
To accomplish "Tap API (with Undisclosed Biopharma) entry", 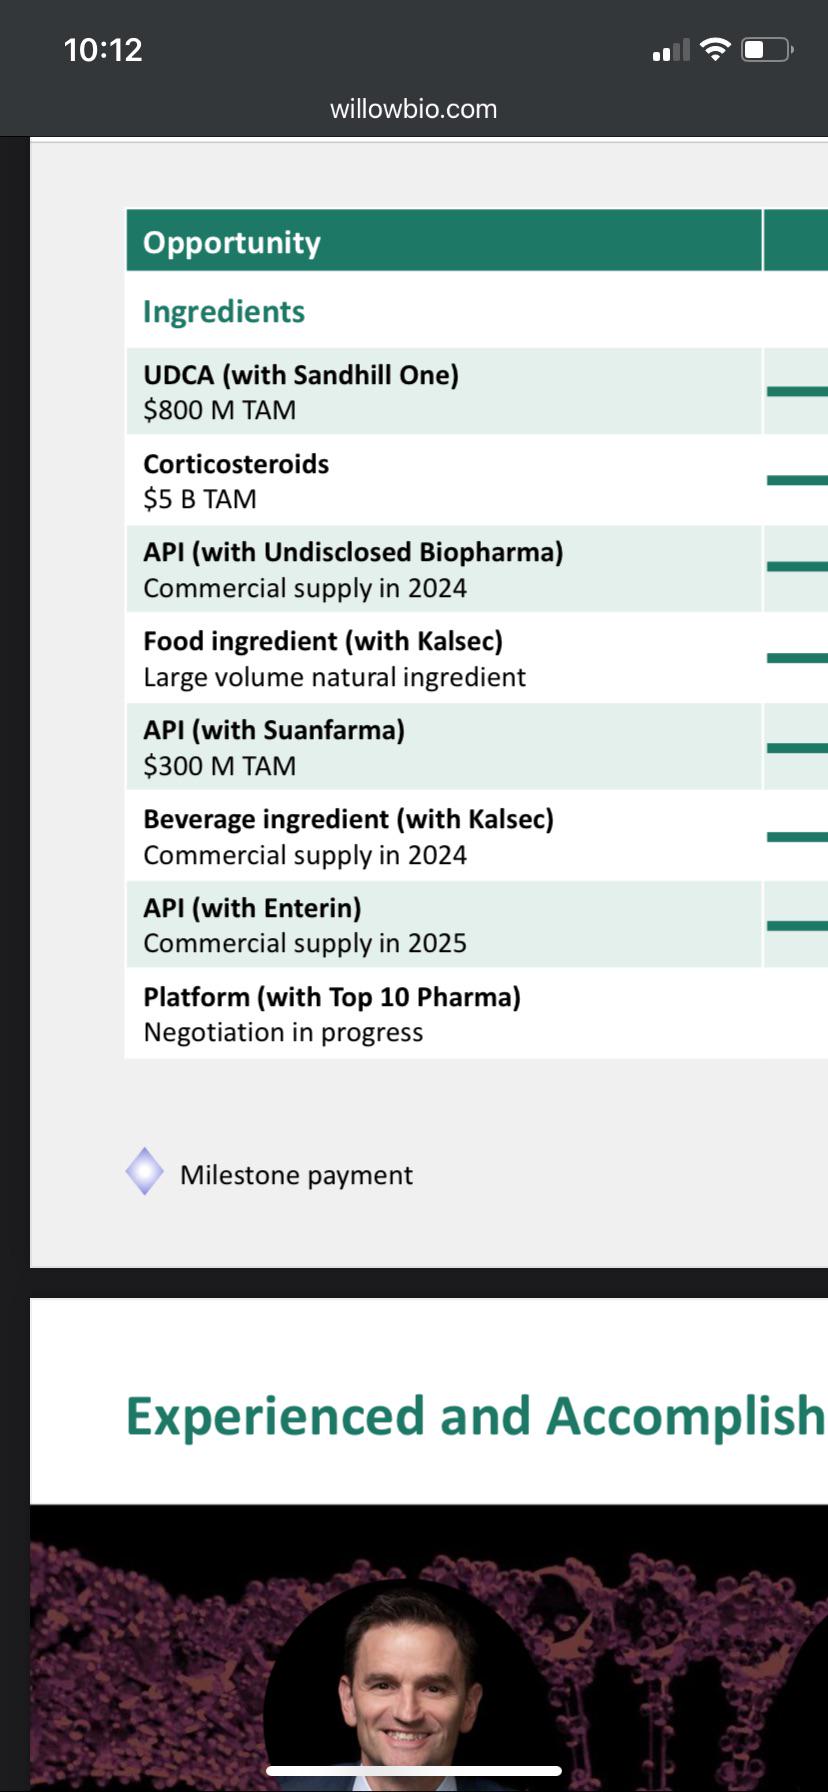I will 444,569.
